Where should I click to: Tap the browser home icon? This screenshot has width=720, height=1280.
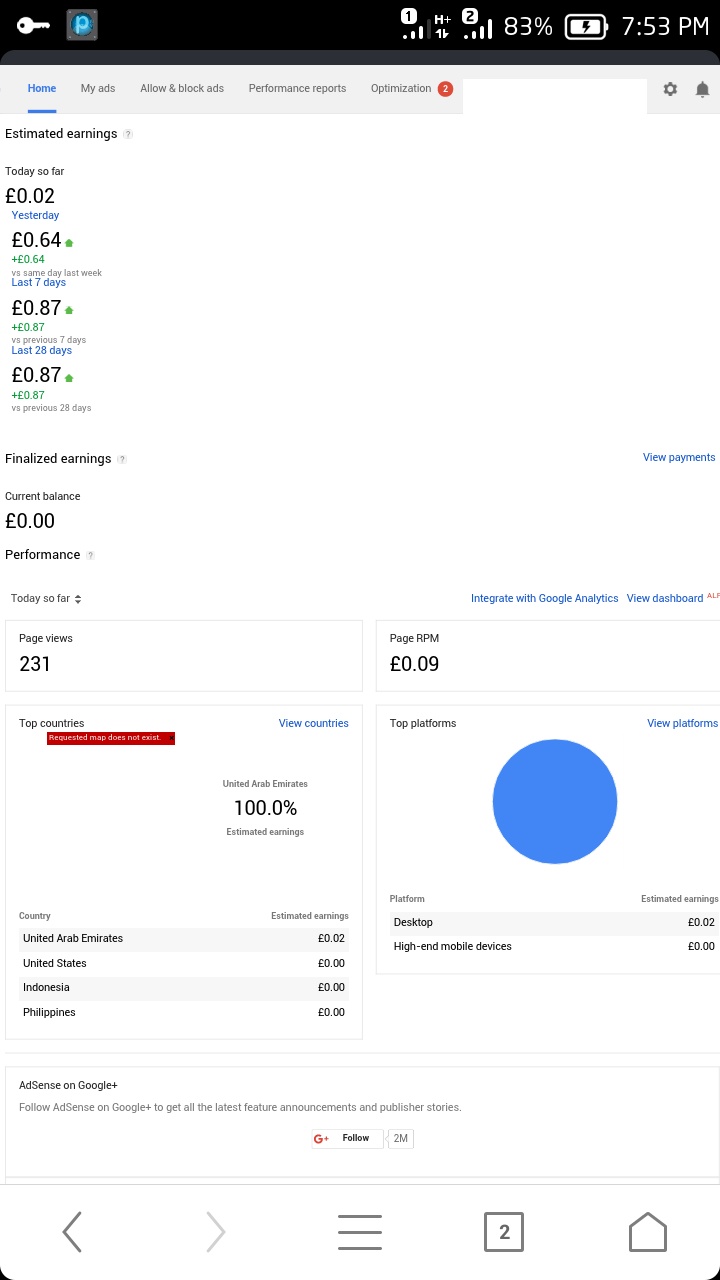pos(647,1232)
